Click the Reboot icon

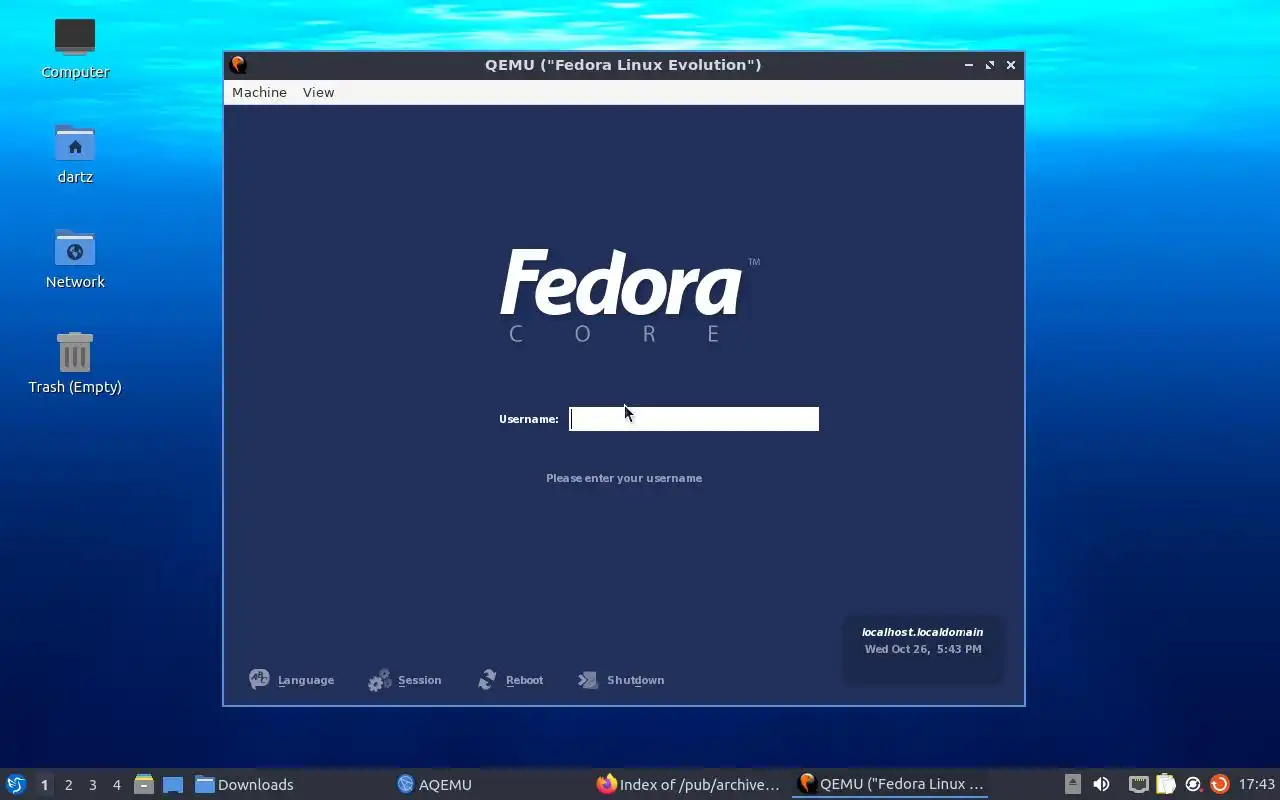487,680
